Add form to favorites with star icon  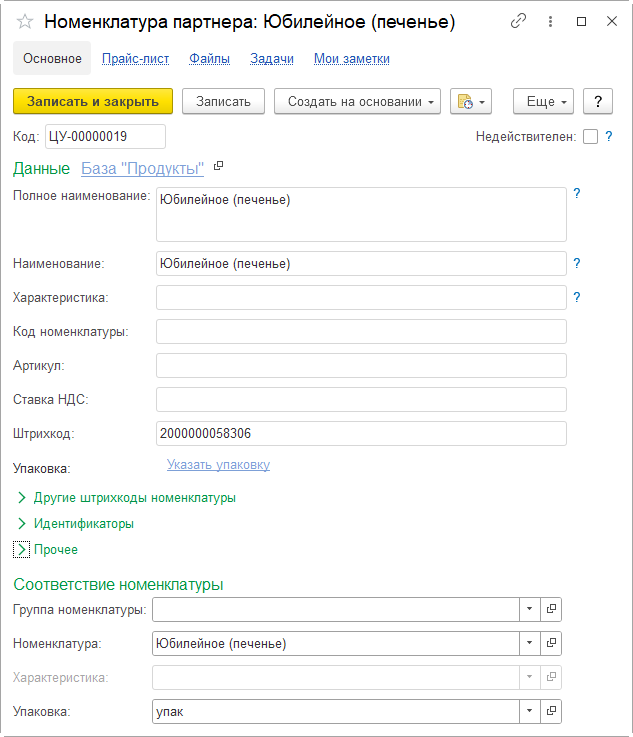tap(24, 22)
